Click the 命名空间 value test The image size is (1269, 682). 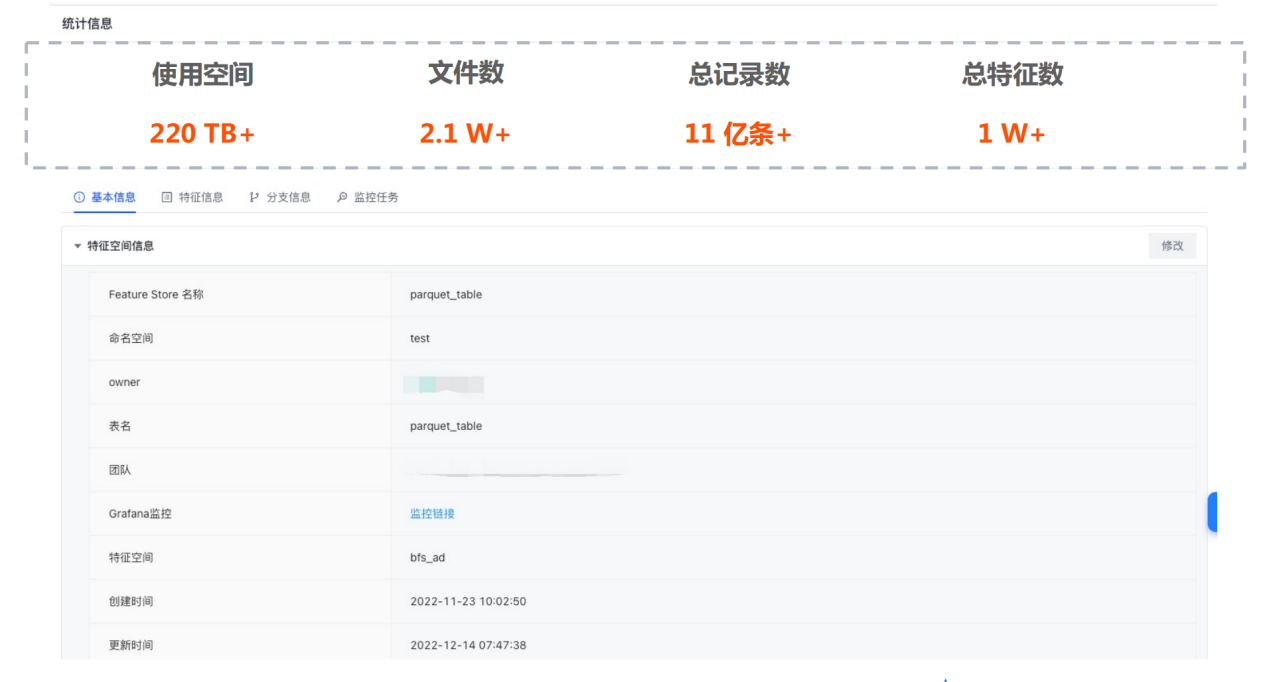[420, 339]
